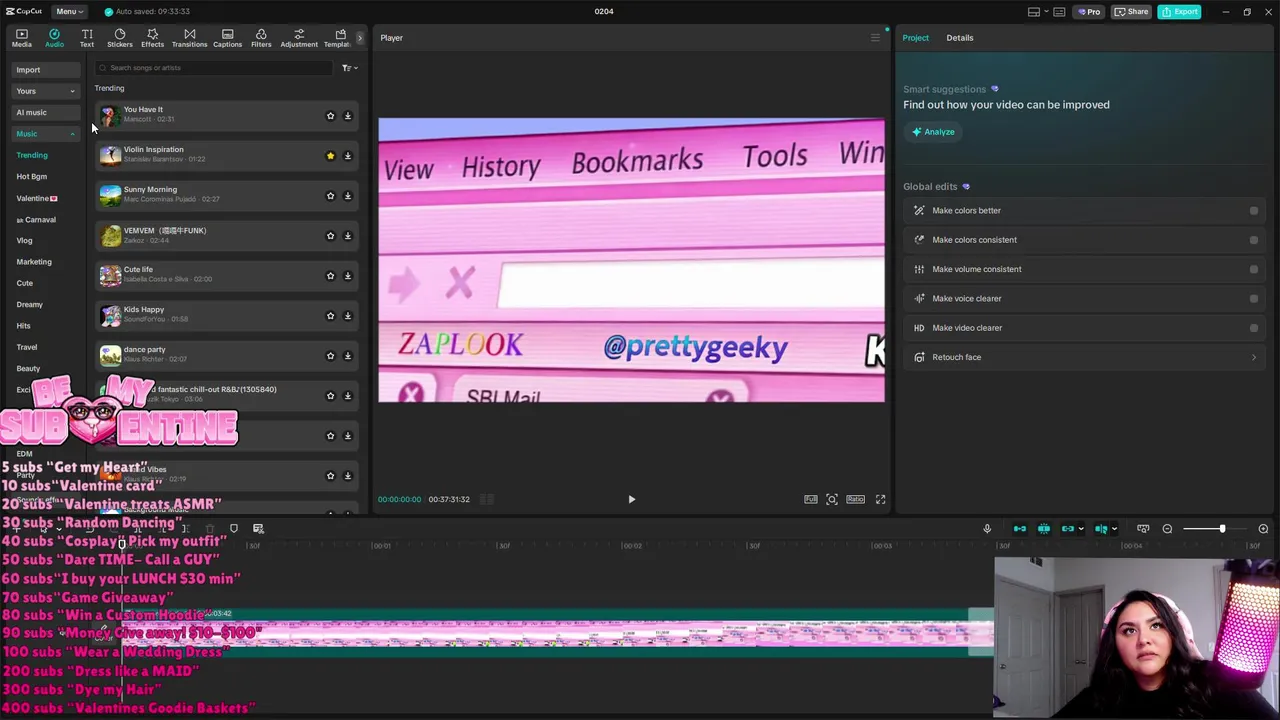Expand the Yours section
The width and height of the screenshot is (1280, 720).
coord(45,91)
